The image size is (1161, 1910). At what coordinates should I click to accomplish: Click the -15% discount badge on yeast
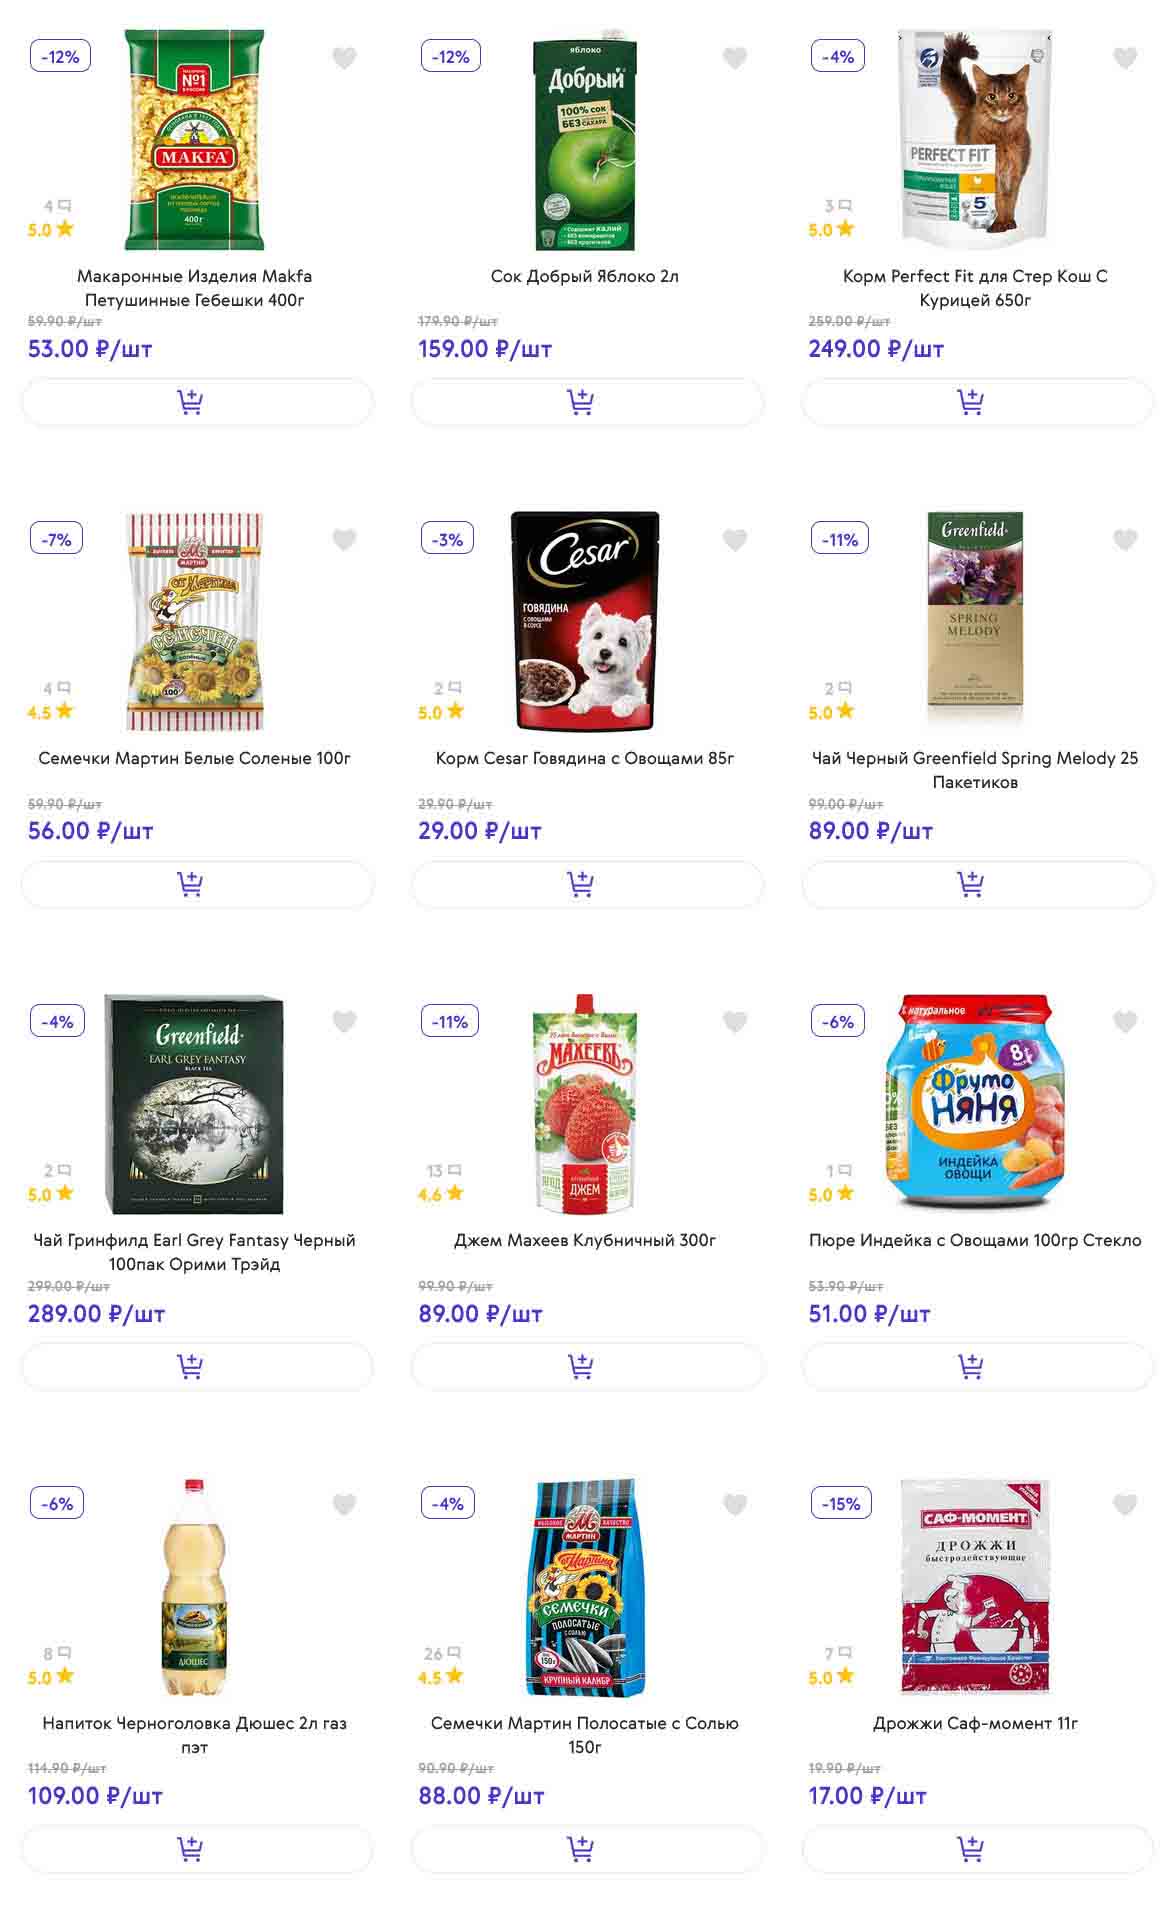pyautogui.click(x=841, y=1503)
